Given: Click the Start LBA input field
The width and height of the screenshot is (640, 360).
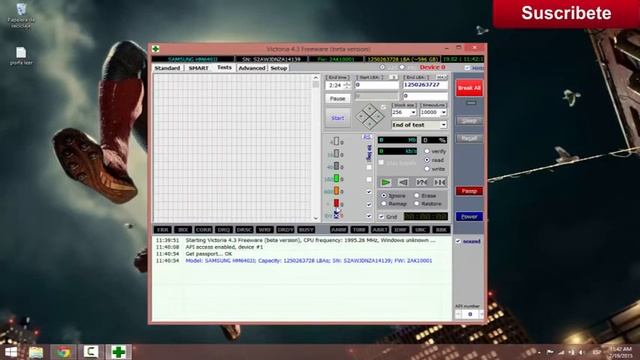Looking at the screenshot, I should (x=377, y=85).
